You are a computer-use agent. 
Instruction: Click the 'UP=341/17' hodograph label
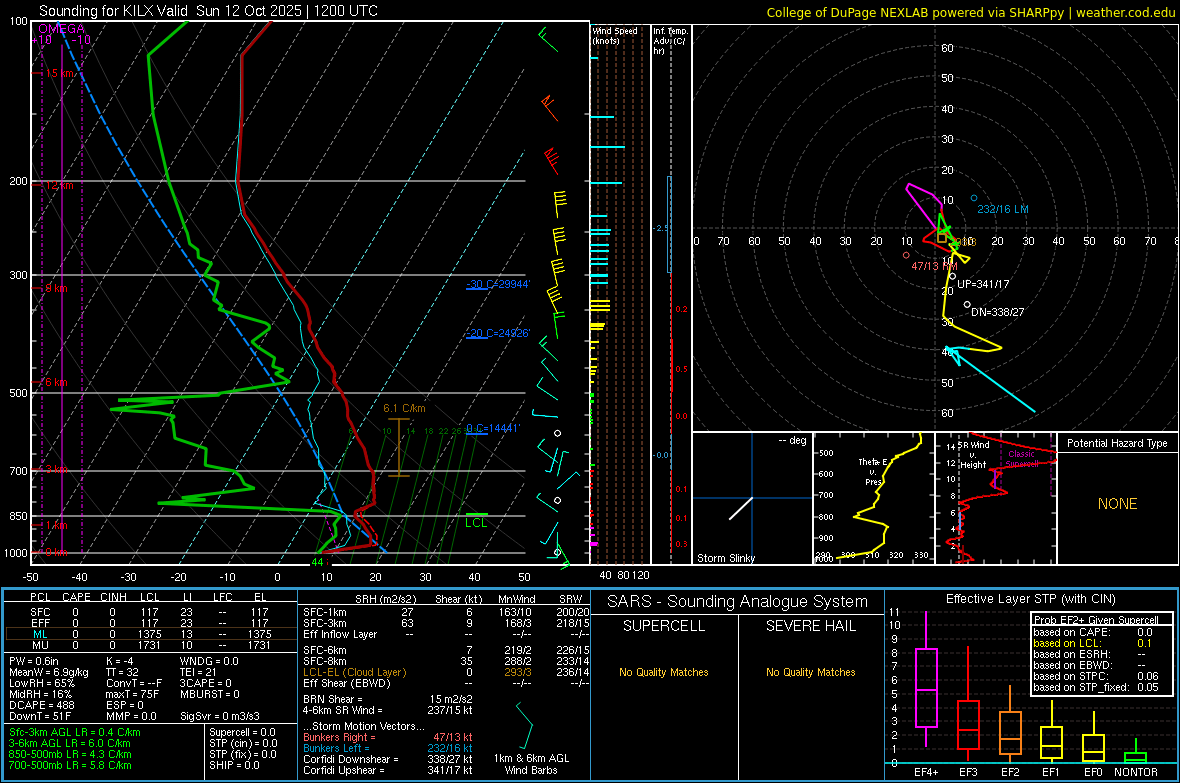pyautogui.click(x=983, y=284)
